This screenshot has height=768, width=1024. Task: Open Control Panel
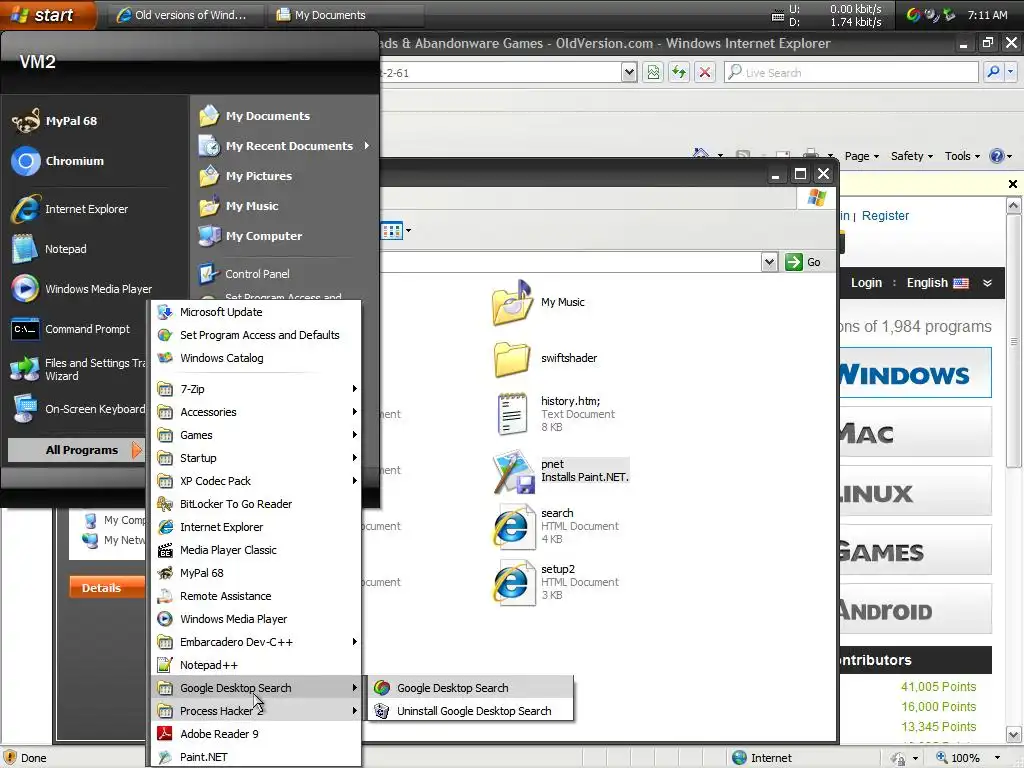(244, 274)
